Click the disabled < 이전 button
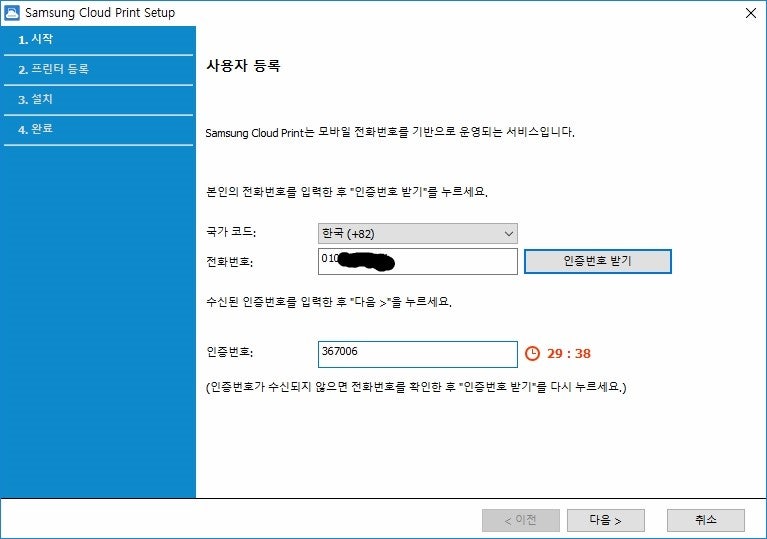Image resolution: width=767 pixels, height=539 pixels. pyautogui.click(x=520, y=520)
